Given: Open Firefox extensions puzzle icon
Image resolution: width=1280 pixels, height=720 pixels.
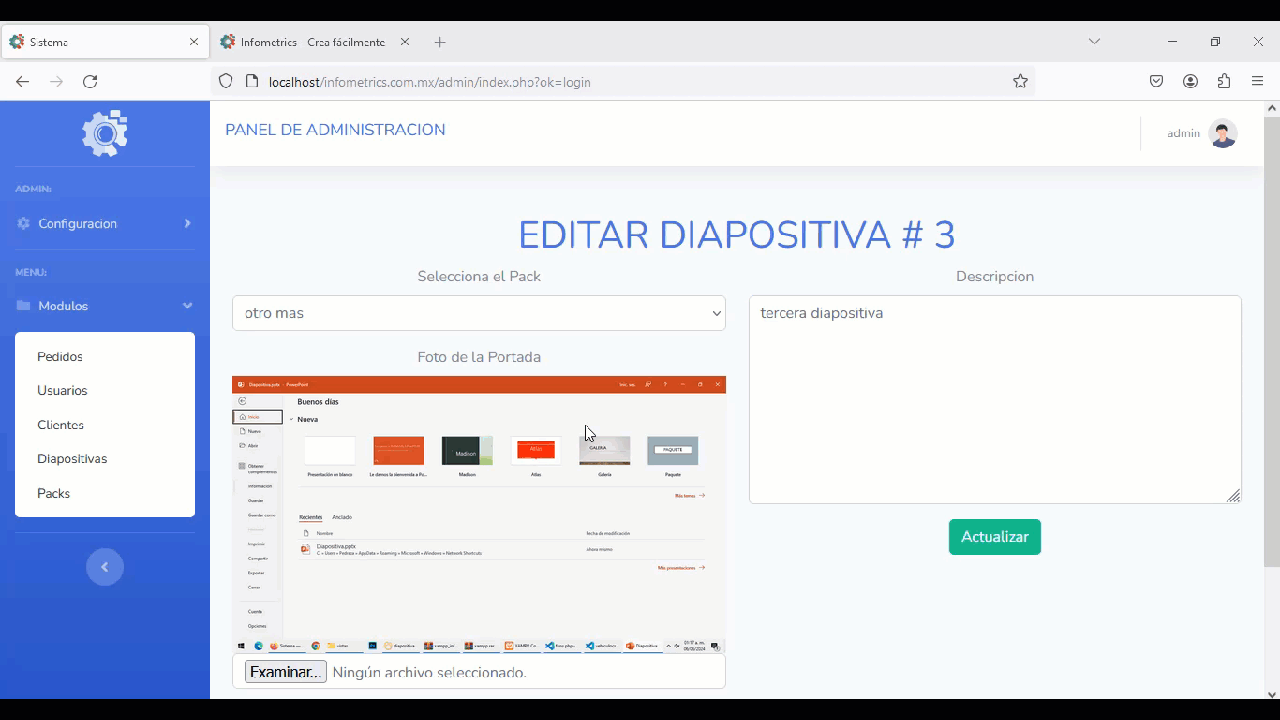Looking at the screenshot, I should point(1224,82).
